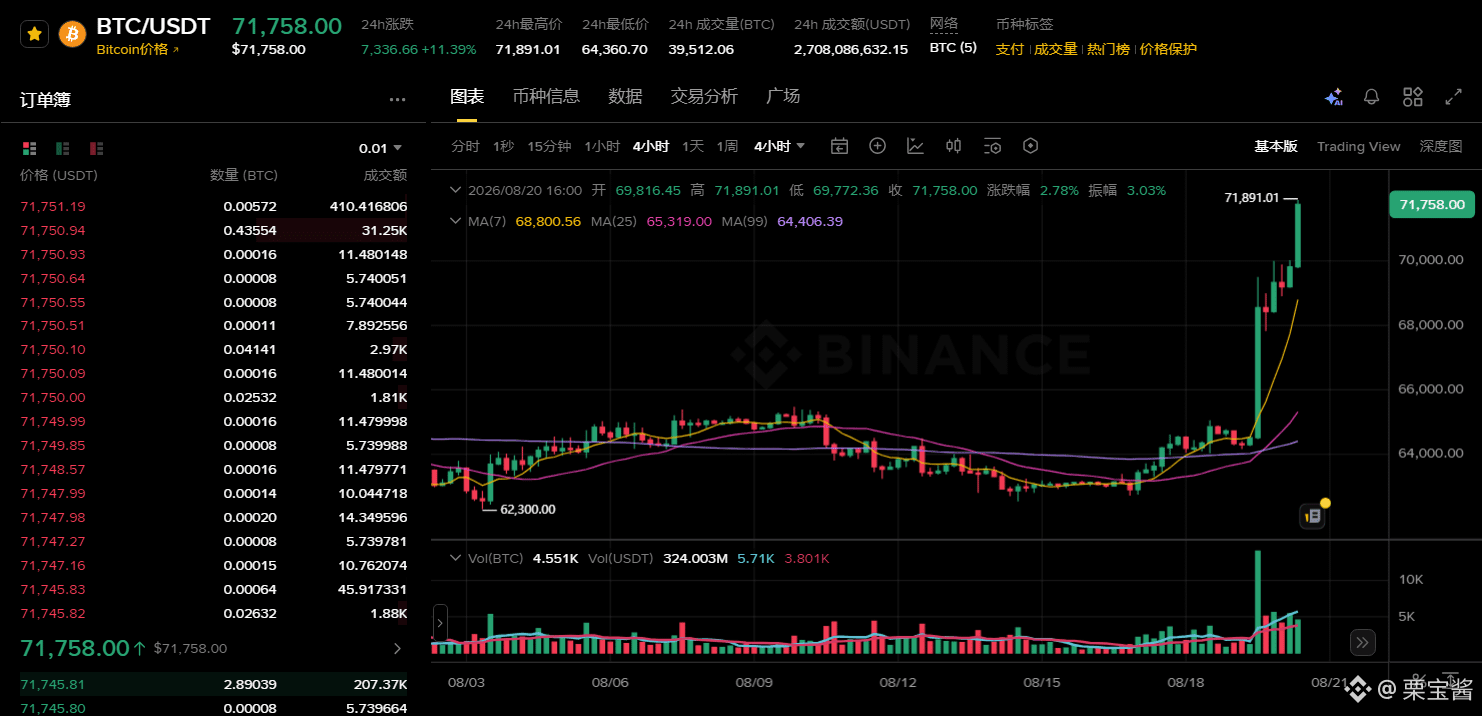Screen dimensions: 1482x716
Task: Click the 71,891.01 high price label on chart
Action: coord(1252,198)
